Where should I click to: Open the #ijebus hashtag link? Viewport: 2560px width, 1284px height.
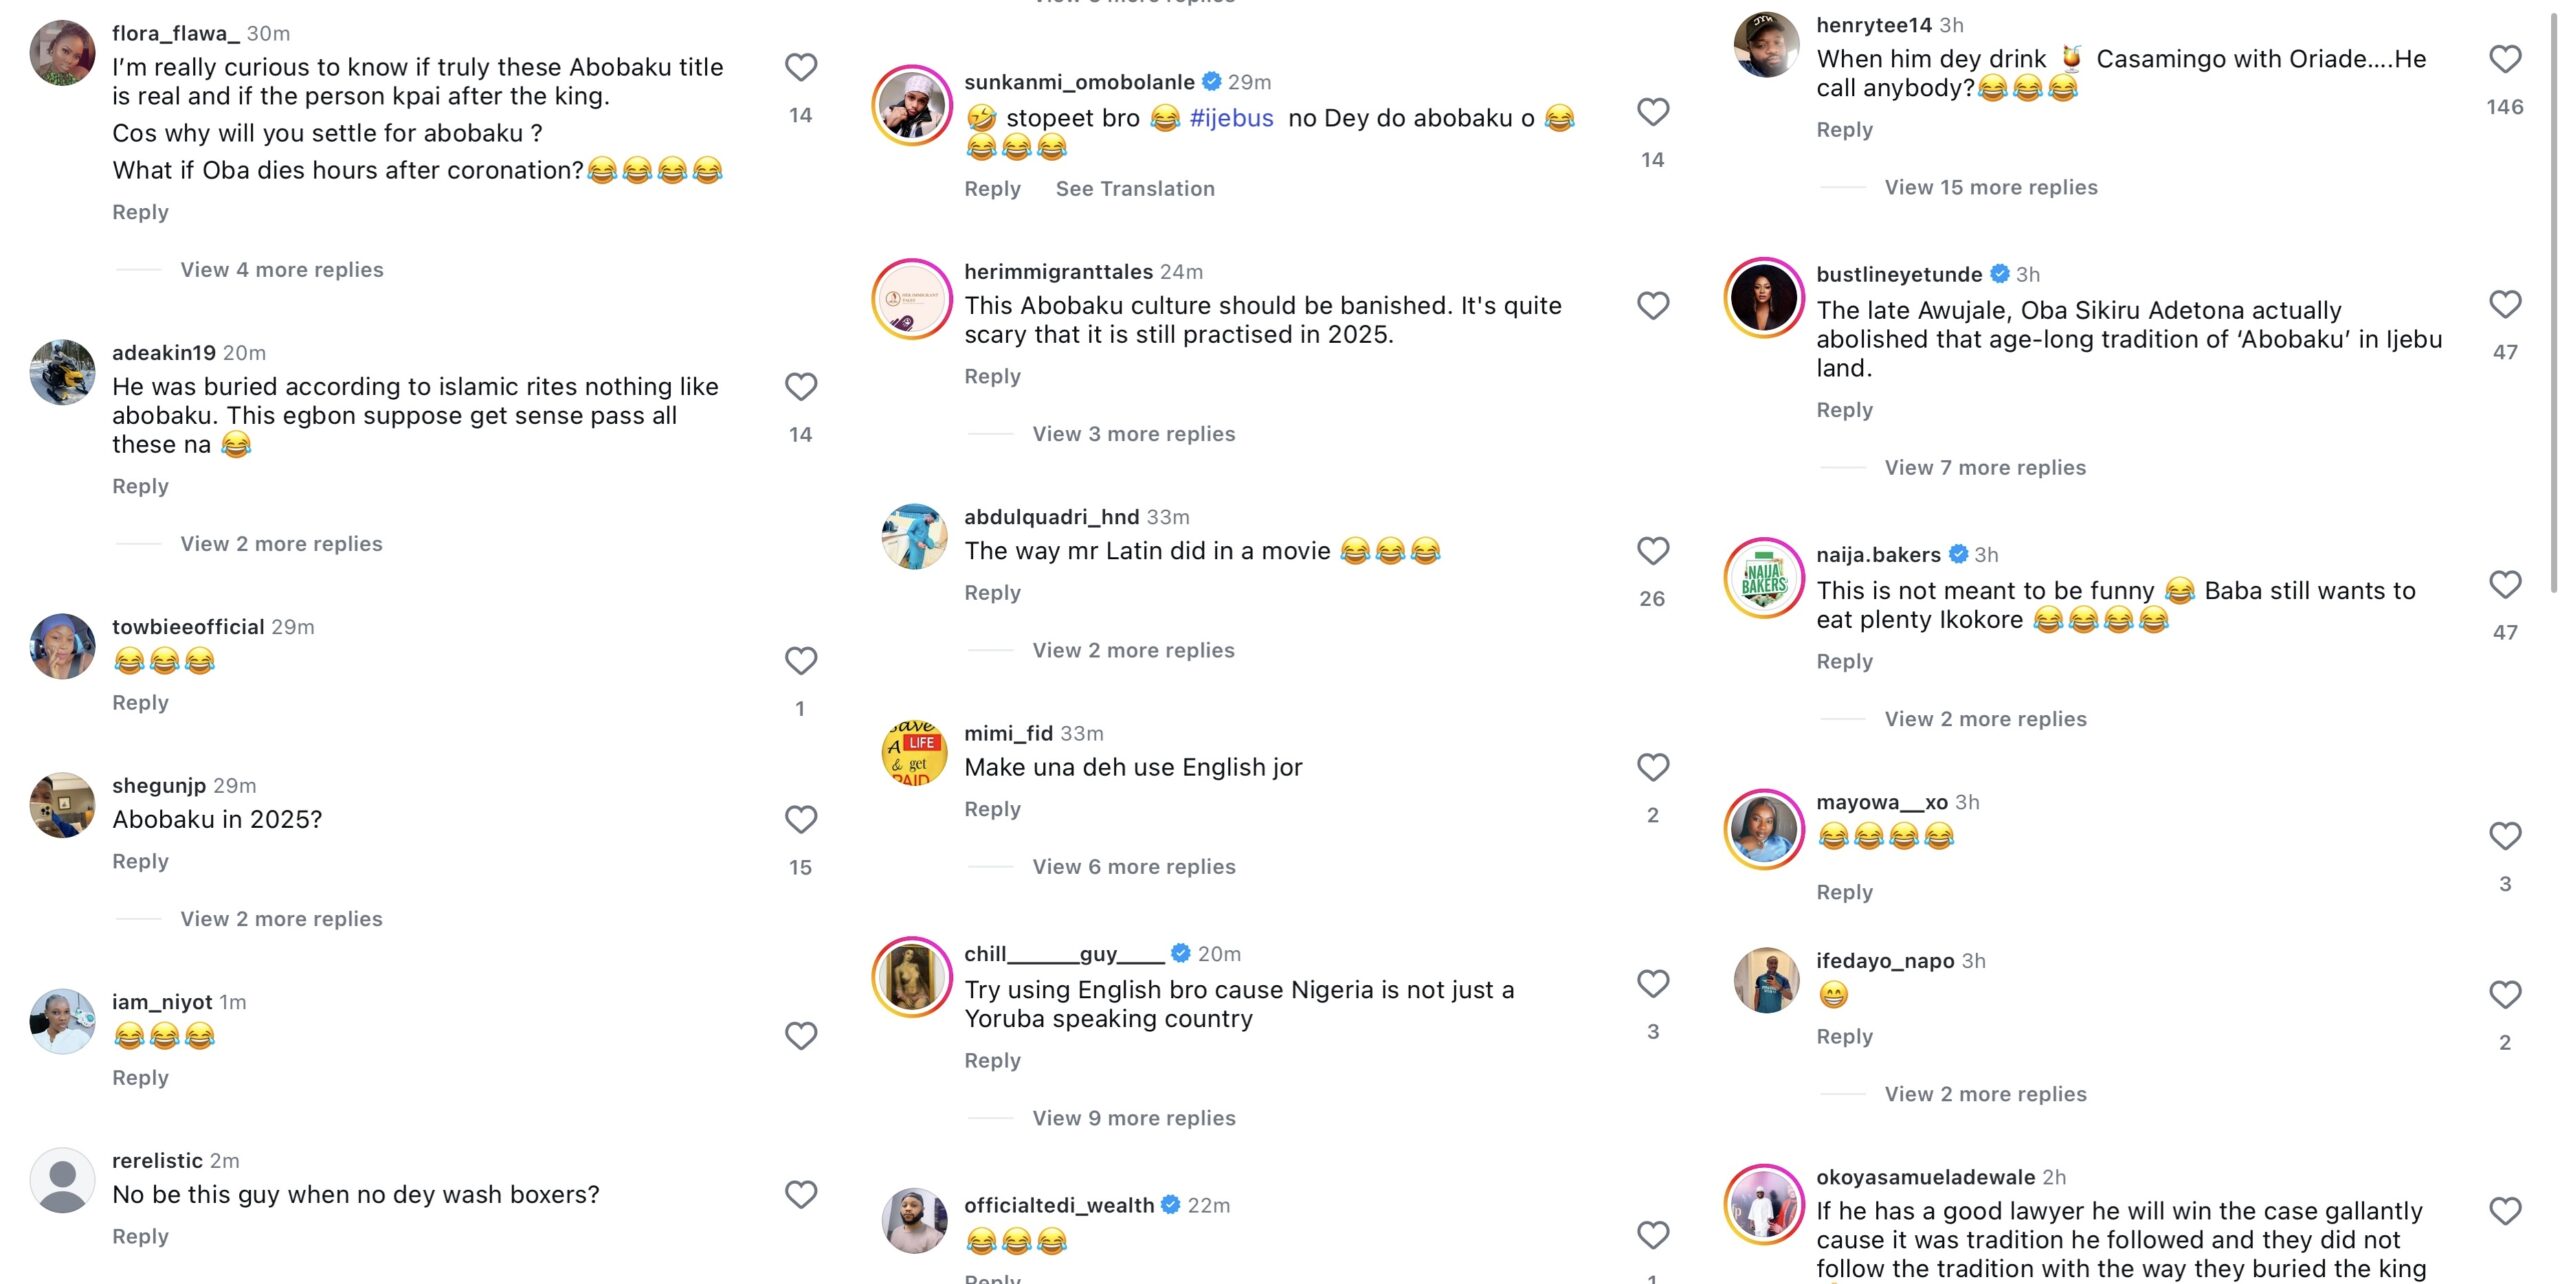click(1231, 119)
